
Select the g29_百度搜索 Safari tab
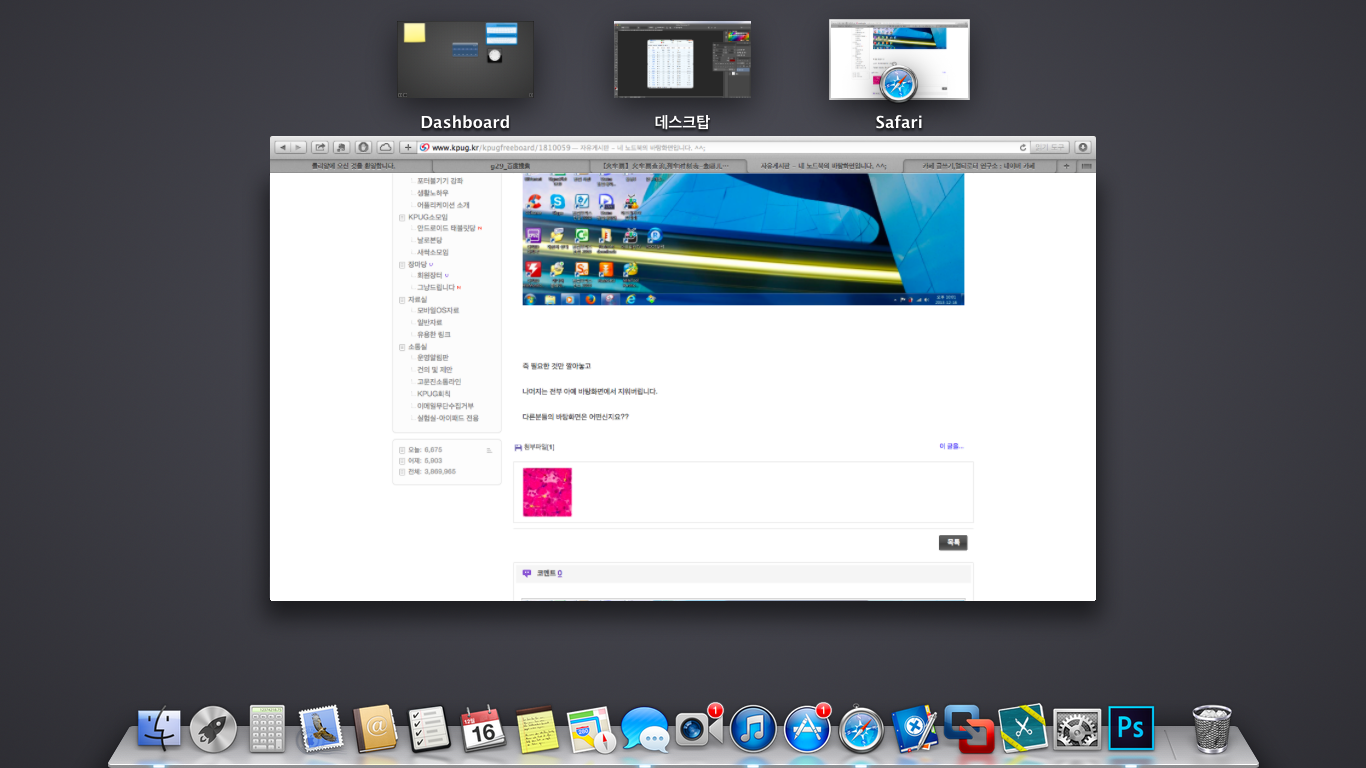[x=510, y=166]
